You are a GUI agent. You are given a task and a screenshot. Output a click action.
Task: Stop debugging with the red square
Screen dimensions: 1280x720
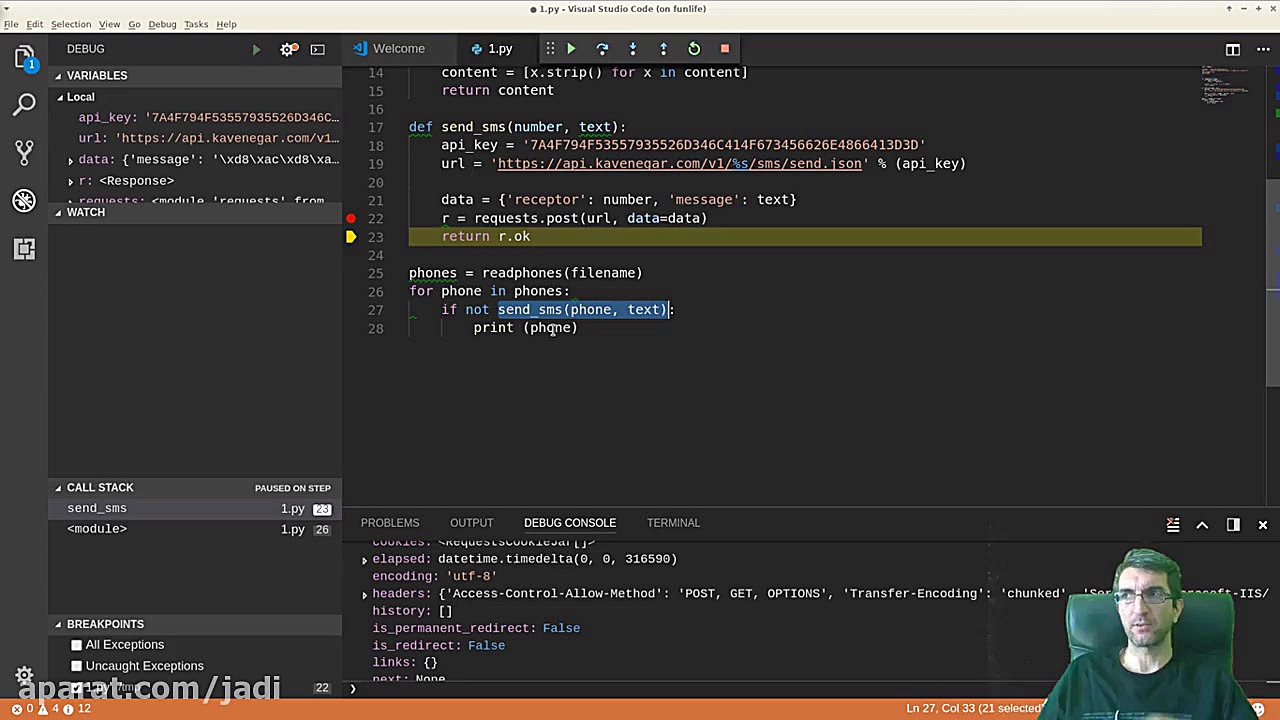tap(725, 49)
